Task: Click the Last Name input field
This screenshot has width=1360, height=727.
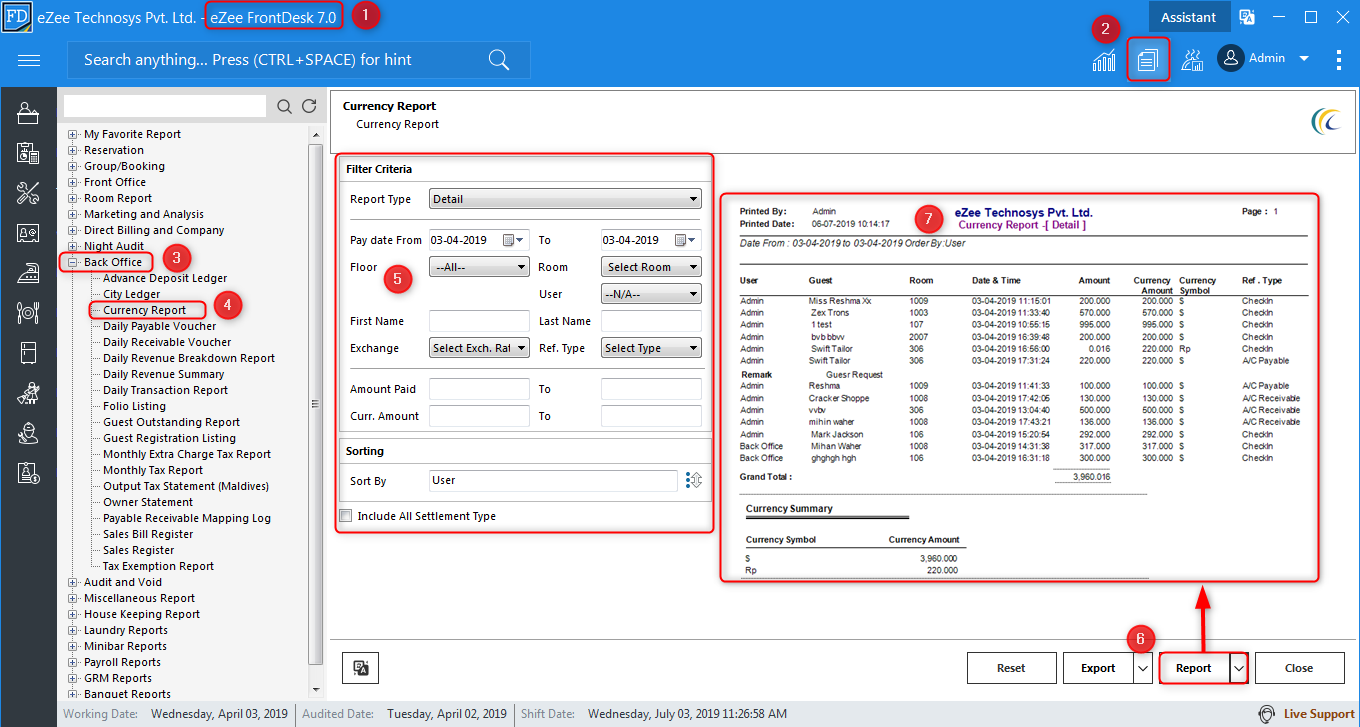Action: coord(651,321)
